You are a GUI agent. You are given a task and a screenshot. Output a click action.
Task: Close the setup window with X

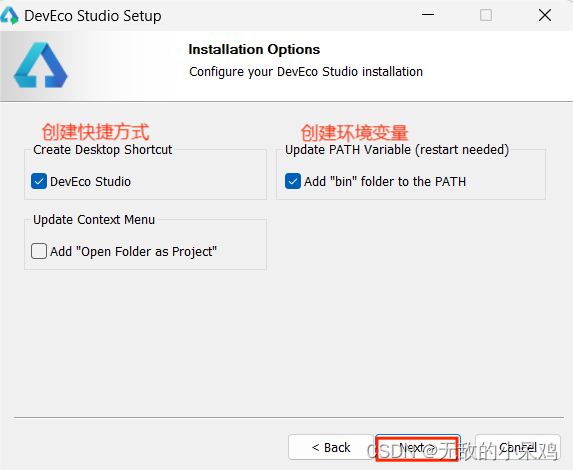545,15
